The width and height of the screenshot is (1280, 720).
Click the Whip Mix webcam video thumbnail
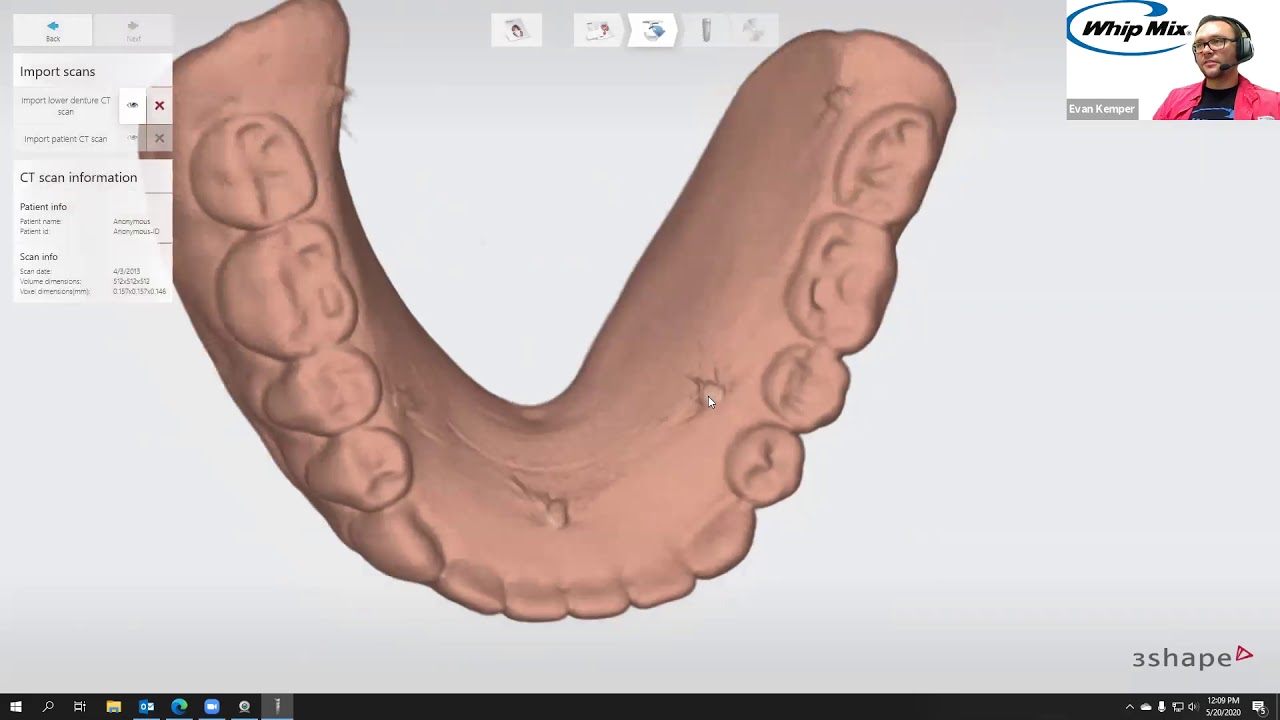pos(1172,60)
